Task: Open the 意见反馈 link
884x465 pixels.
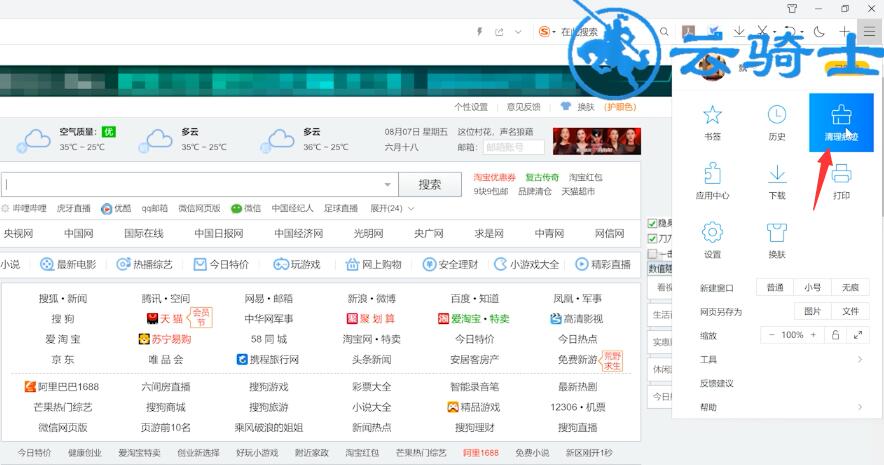Action: click(523, 107)
